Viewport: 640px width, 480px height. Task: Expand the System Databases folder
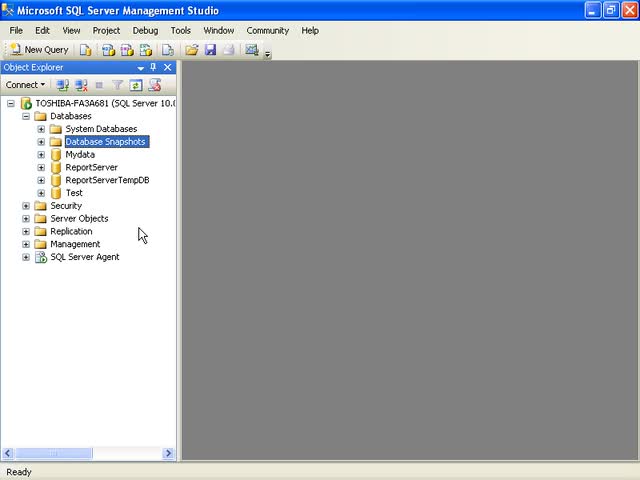pyautogui.click(x=41, y=129)
